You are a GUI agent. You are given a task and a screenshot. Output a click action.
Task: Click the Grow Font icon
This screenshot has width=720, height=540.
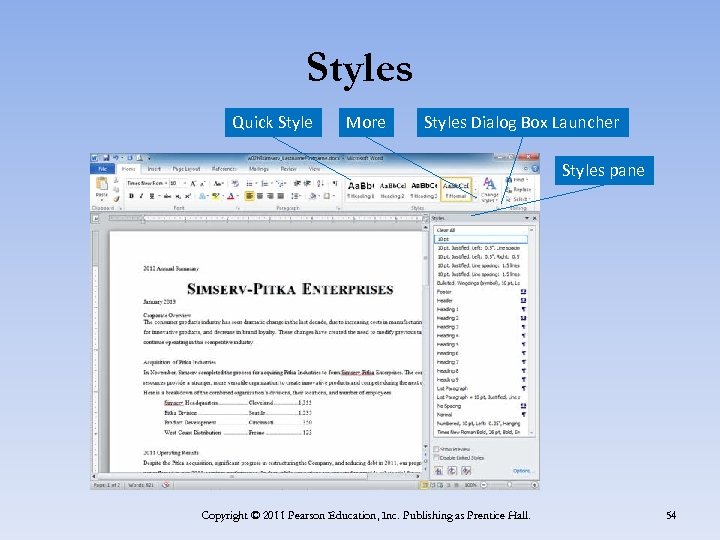193,184
